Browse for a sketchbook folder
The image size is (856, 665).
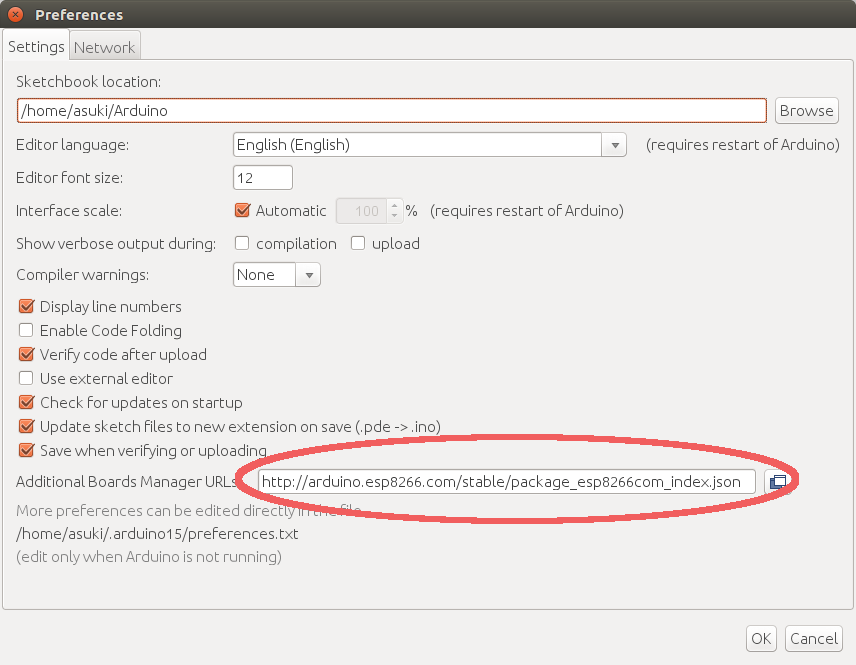tap(806, 111)
